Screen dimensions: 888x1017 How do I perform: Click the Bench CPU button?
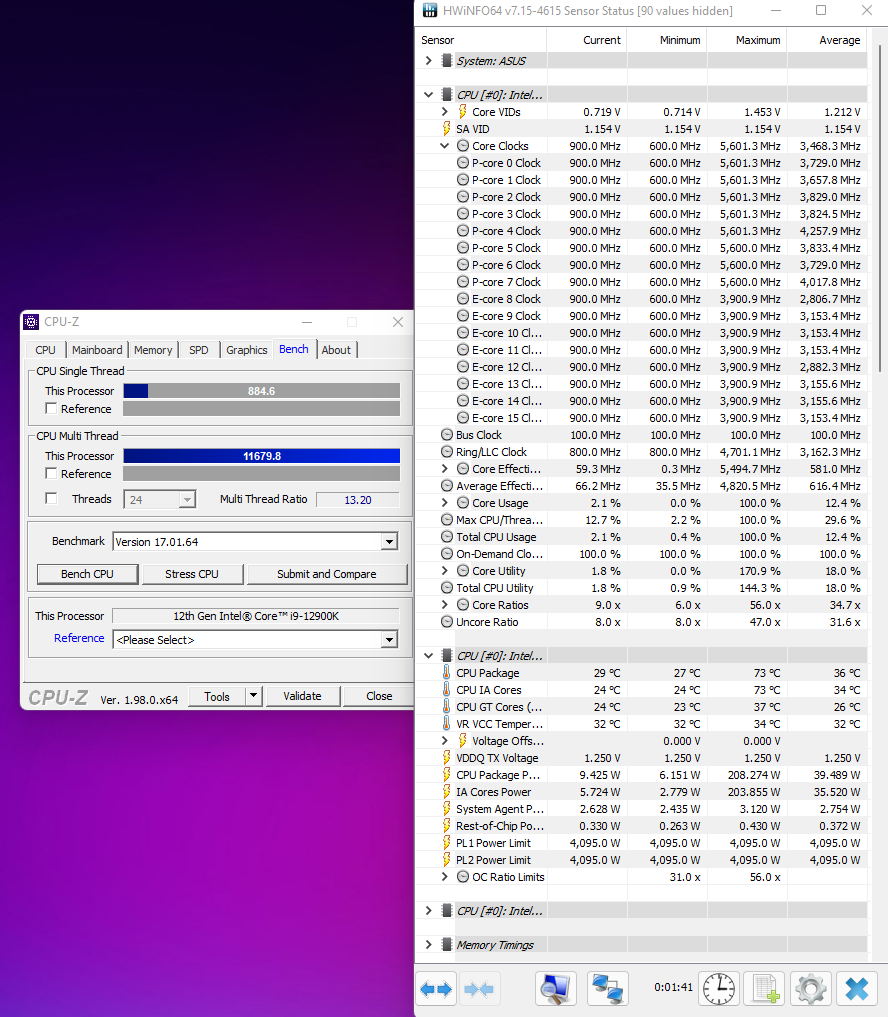(88, 574)
